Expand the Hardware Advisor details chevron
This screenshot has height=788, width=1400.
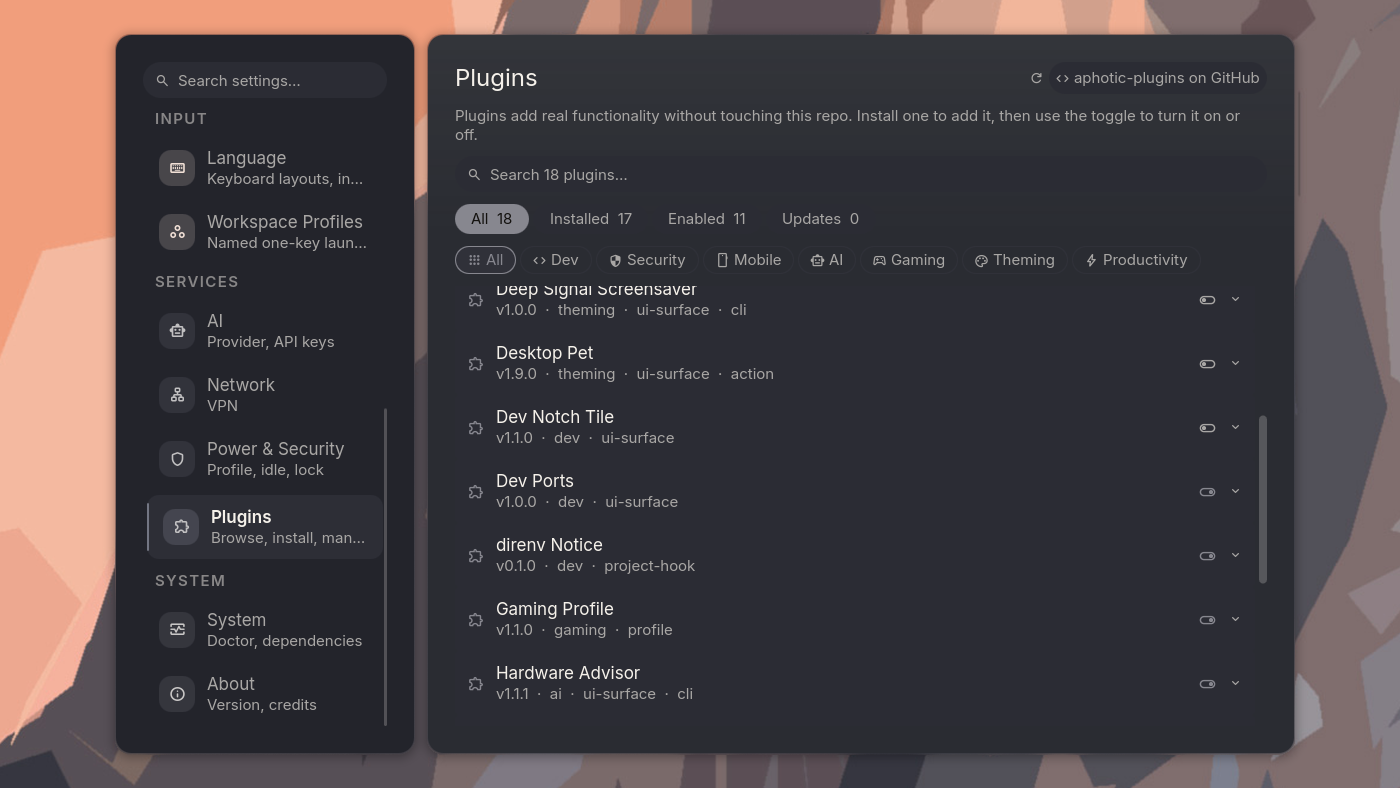(1235, 683)
